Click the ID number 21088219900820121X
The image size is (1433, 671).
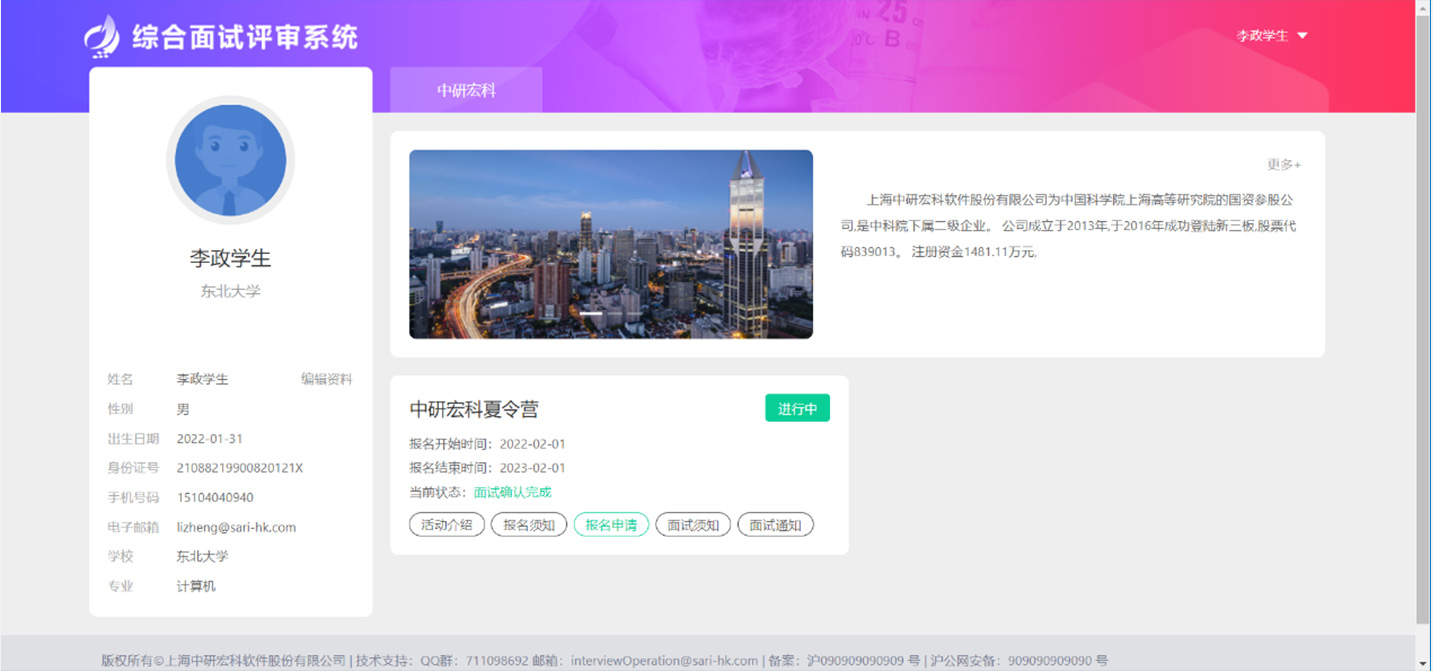click(x=240, y=468)
